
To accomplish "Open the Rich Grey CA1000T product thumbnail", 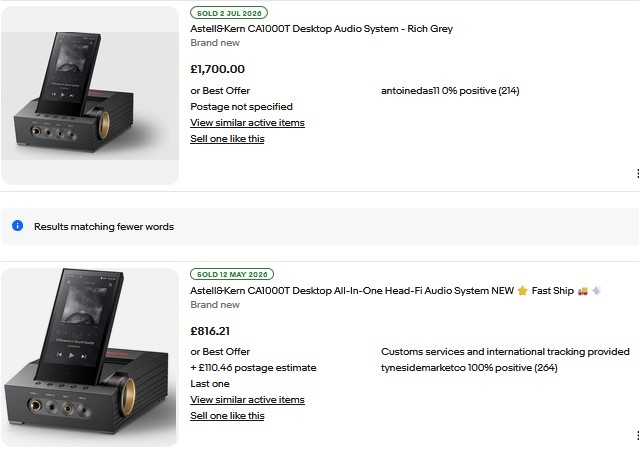I will [90, 95].
